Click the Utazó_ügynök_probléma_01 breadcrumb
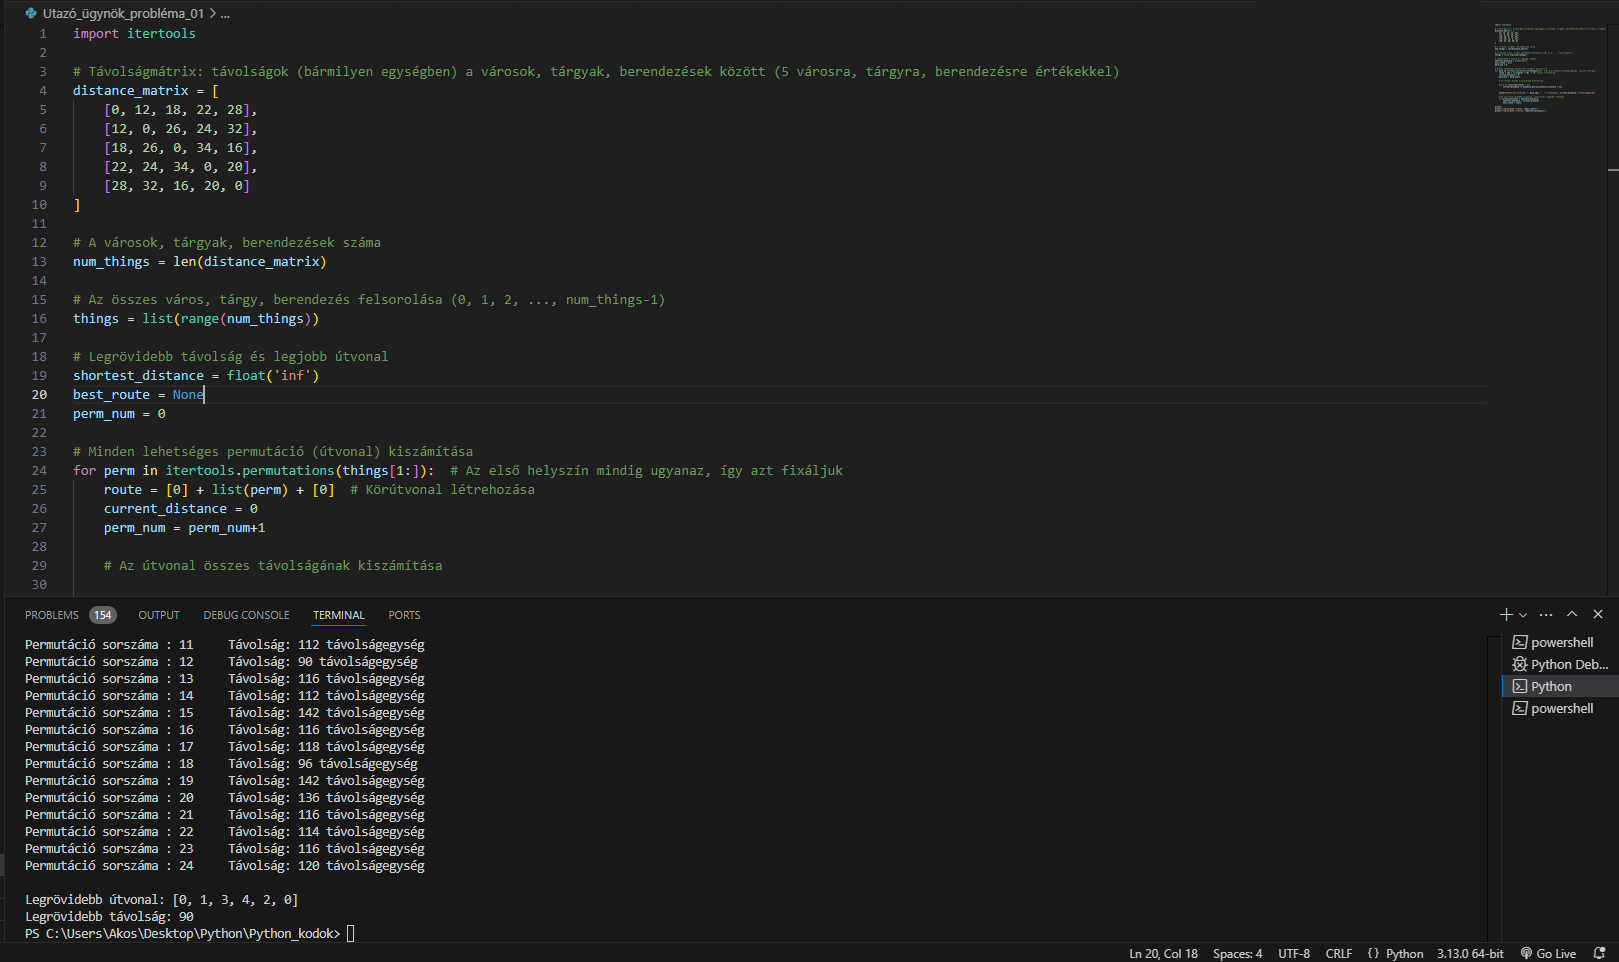 [122, 13]
